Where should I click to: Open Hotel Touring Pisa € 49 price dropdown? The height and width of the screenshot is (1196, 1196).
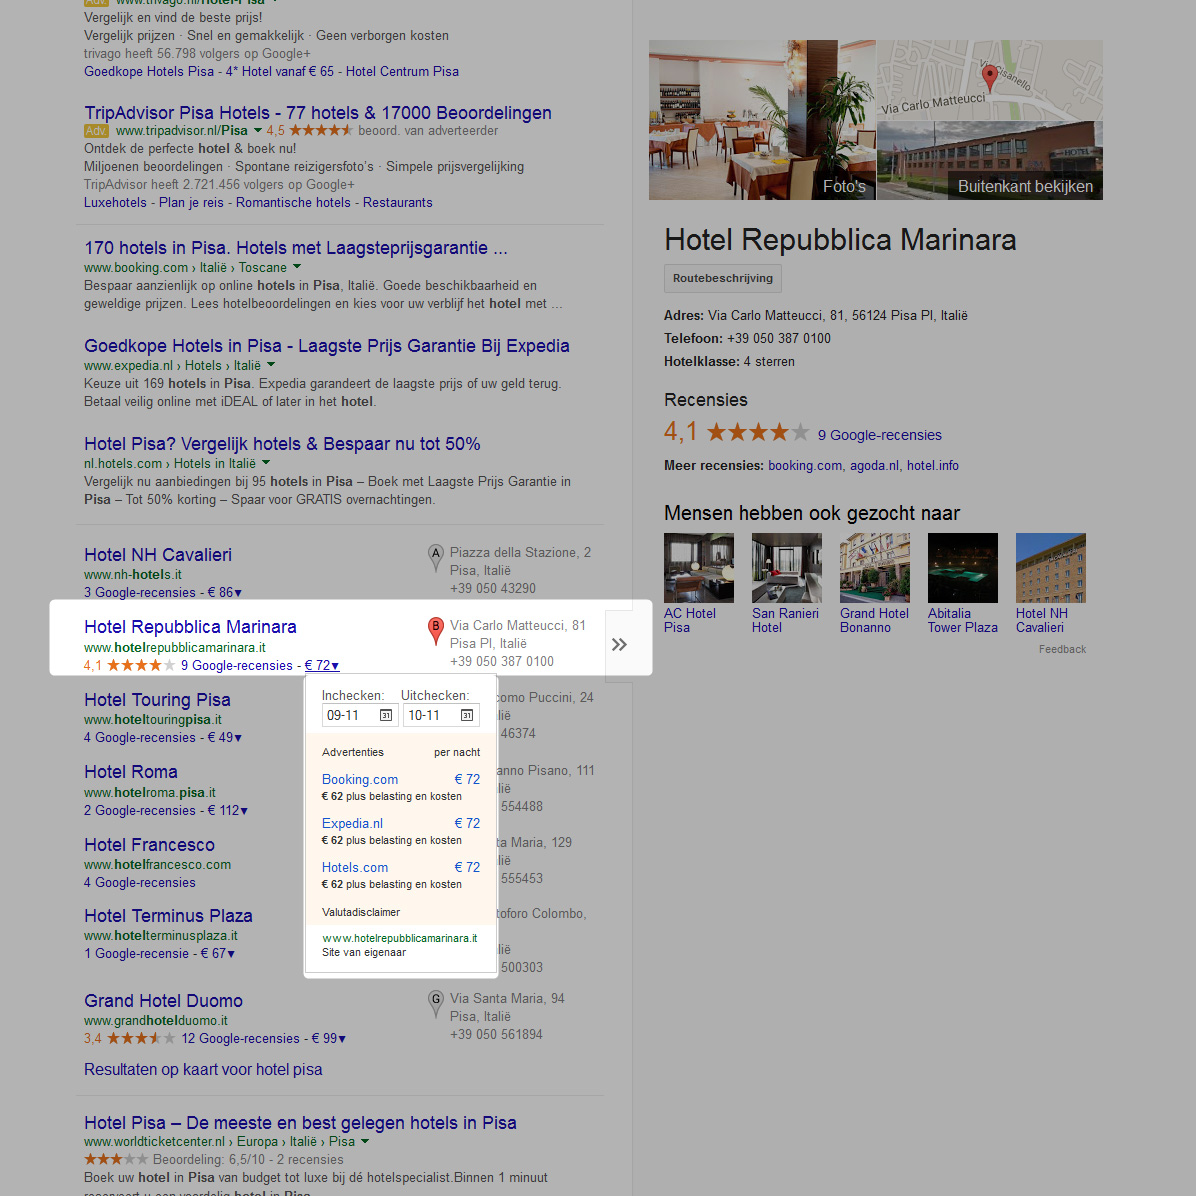pyautogui.click(x=225, y=738)
